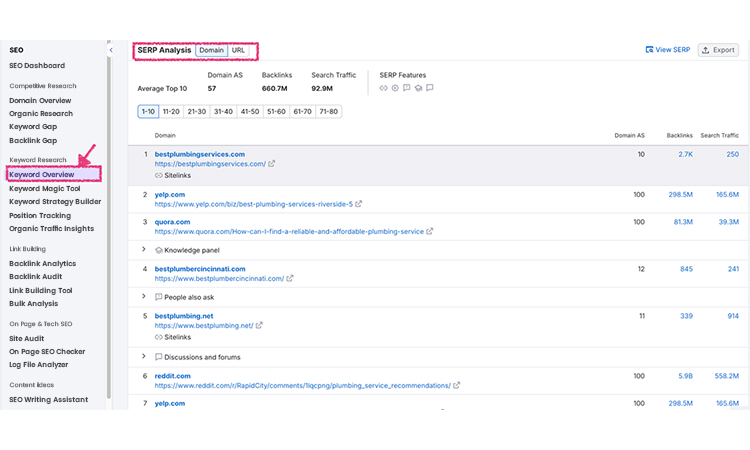Open Backlink Gap in sidebar
750x450 pixels.
pyautogui.click(x=33, y=141)
